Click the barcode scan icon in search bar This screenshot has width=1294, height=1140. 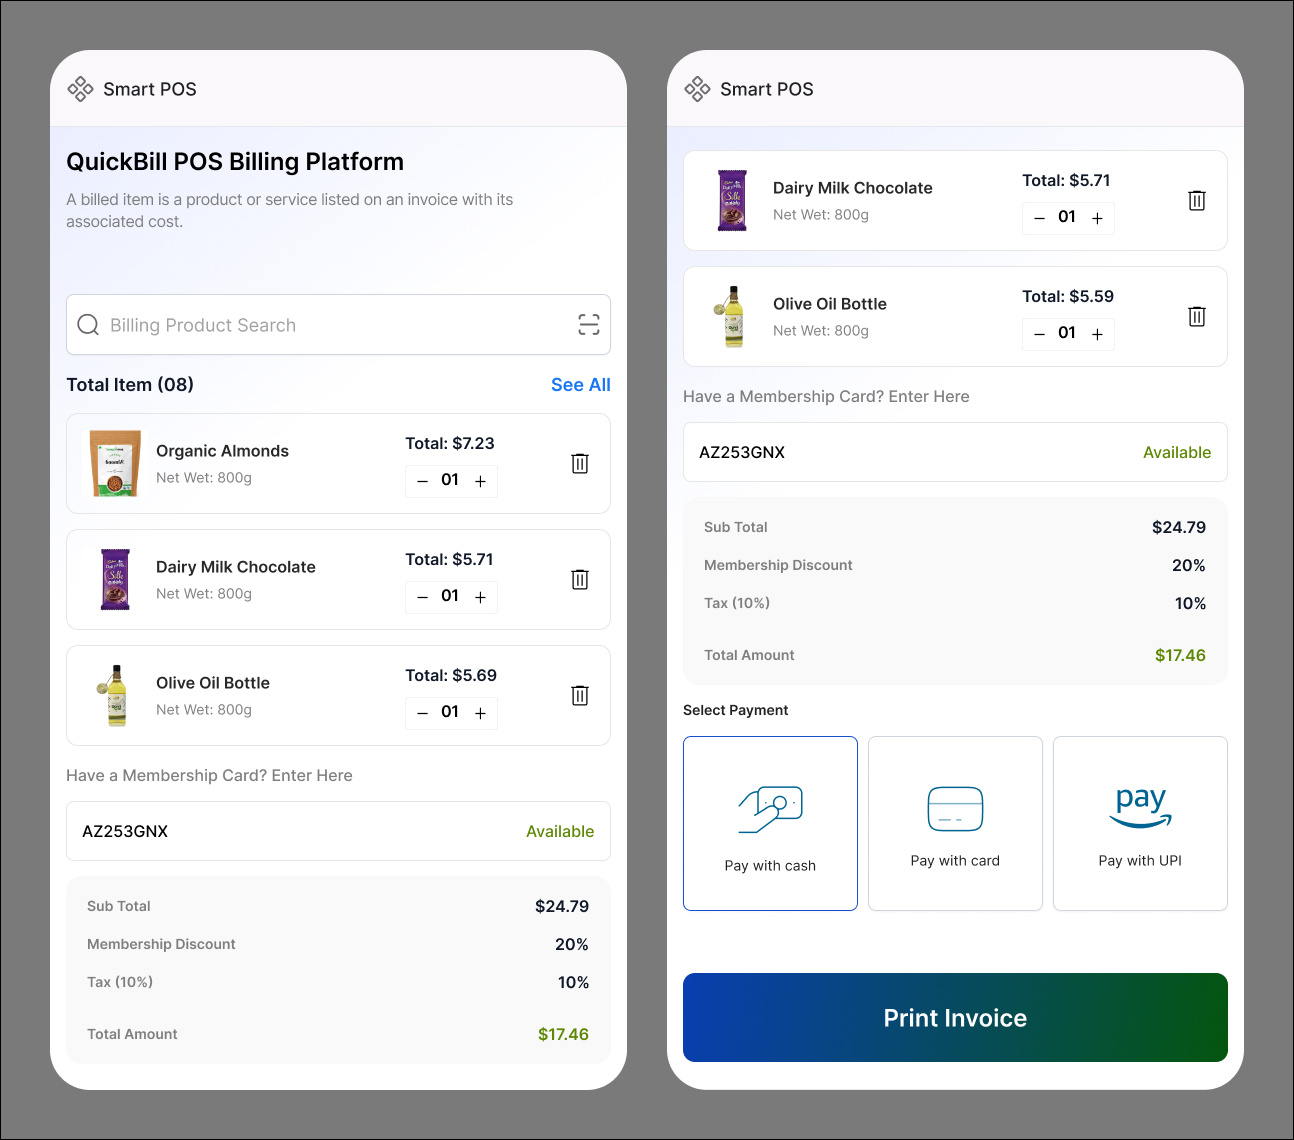(x=588, y=325)
